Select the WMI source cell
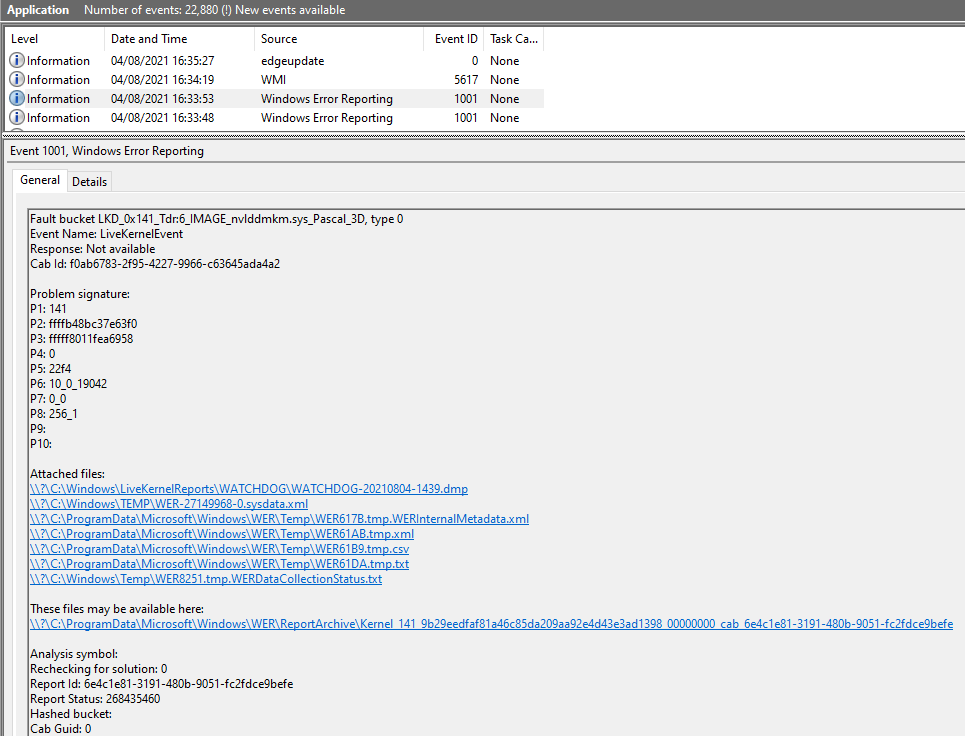This screenshot has width=965, height=738. point(273,80)
